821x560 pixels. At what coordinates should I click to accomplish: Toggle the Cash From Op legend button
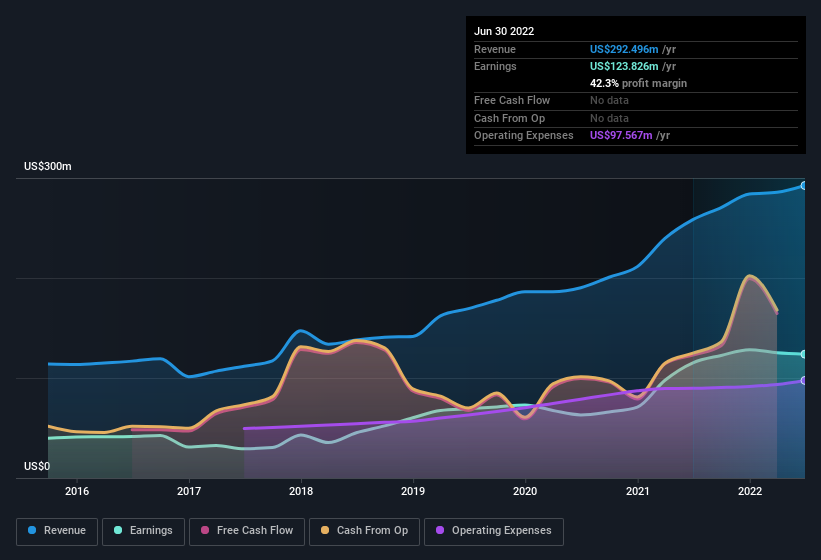click(364, 531)
